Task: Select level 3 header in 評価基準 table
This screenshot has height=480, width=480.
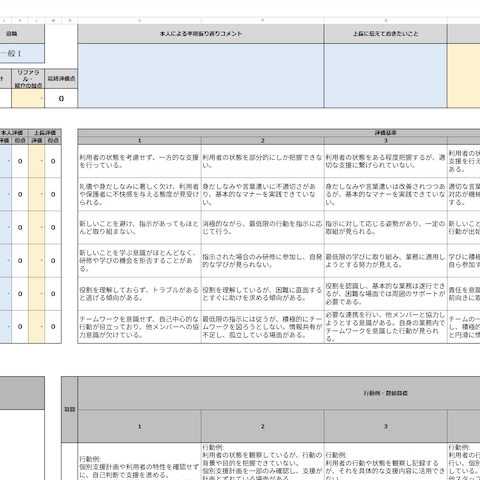Action: point(385,141)
